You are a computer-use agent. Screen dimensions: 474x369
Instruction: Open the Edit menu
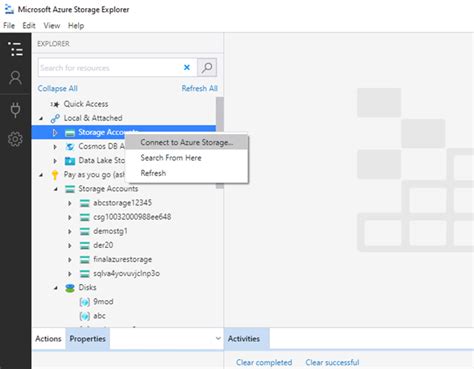(x=29, y=26)
